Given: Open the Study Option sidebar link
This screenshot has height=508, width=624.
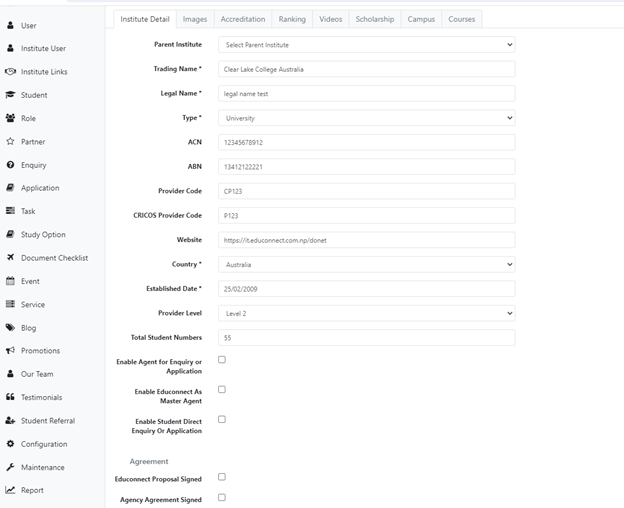Looking at the screenshot, I should [x=43, y=235].
